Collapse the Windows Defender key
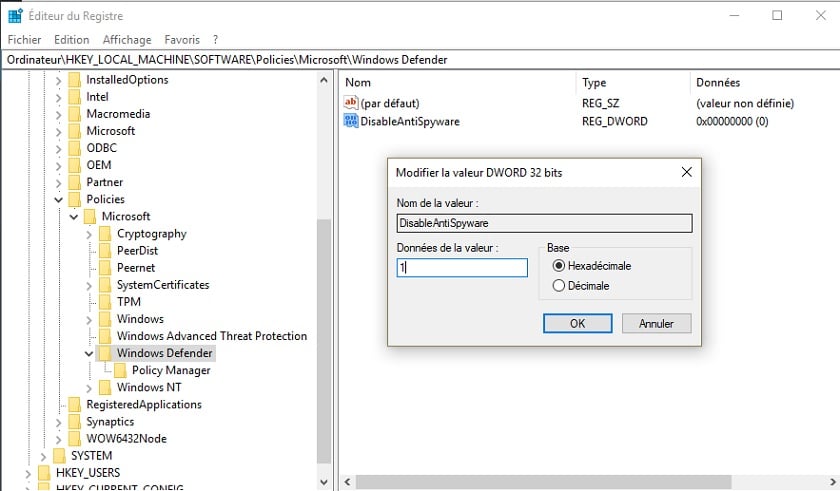Screen dimensions: 840x491 click(89, 354)
